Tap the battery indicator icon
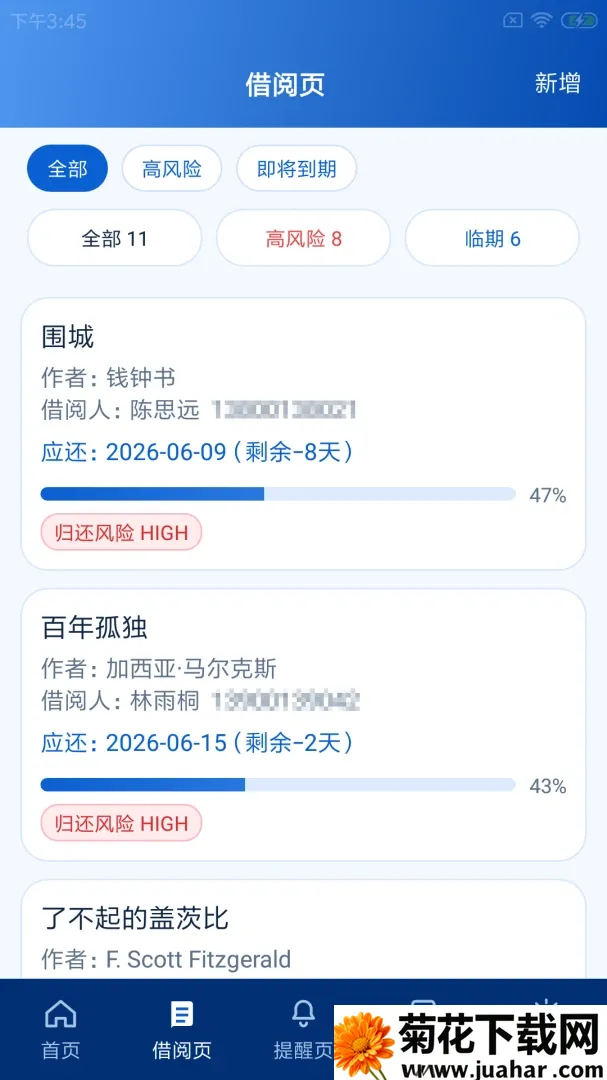 pos(579,21)
